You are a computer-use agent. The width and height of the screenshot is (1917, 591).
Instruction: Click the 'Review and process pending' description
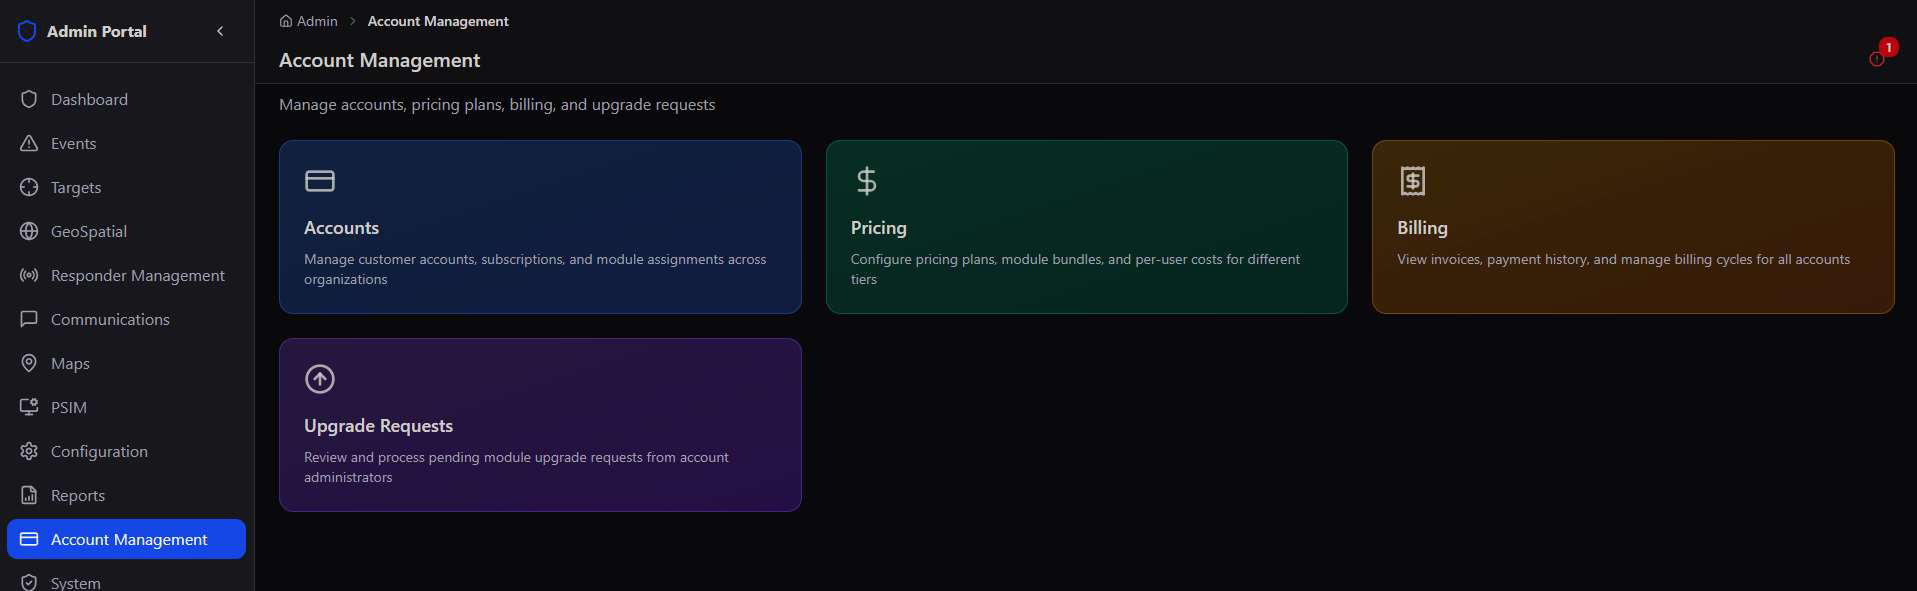[x=516, y=467]
